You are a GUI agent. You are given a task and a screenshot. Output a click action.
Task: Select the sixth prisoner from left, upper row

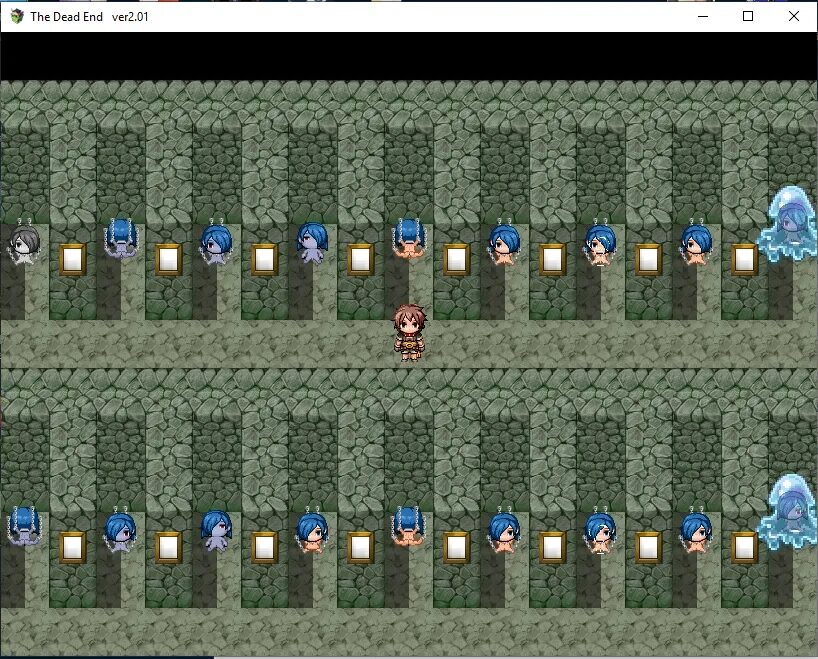tap(504, 243)
